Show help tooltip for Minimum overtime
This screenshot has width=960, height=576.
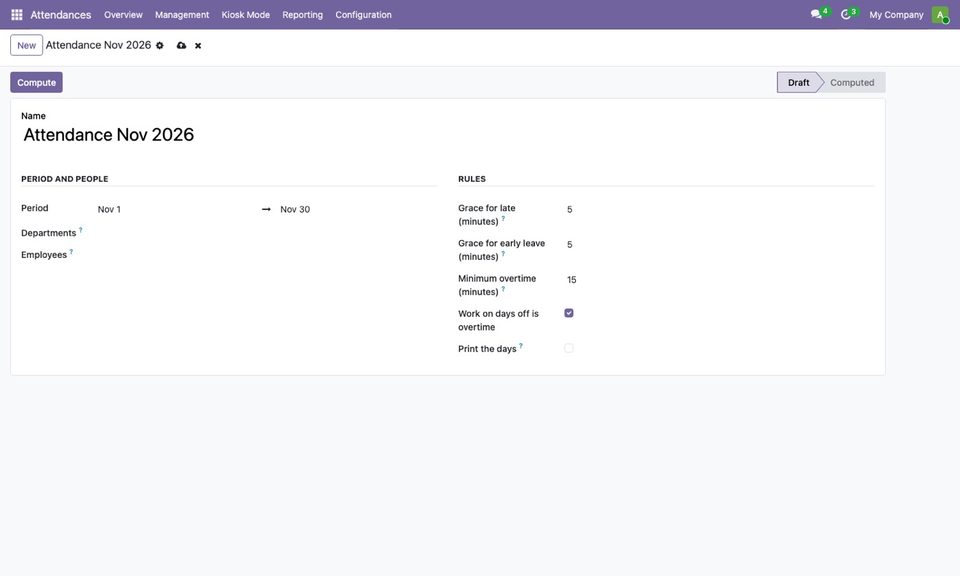[503, 289]
